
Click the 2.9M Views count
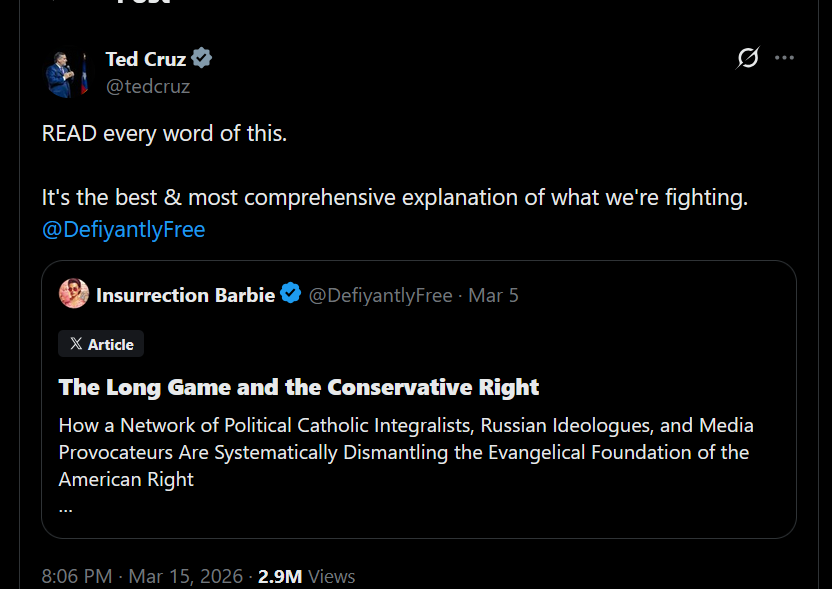pyautogui.click(x=306, y=576)
